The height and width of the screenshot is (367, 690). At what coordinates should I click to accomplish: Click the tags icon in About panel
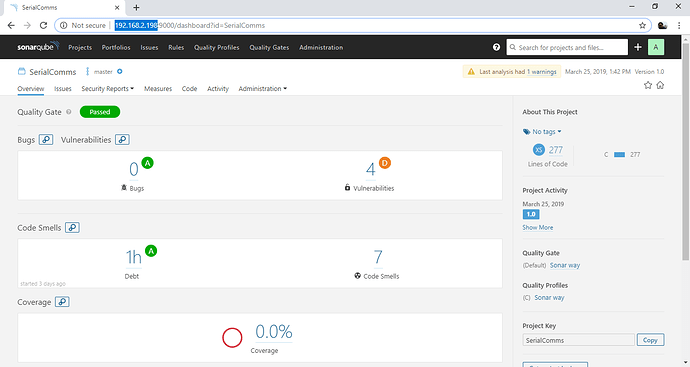tap(526, 132)
